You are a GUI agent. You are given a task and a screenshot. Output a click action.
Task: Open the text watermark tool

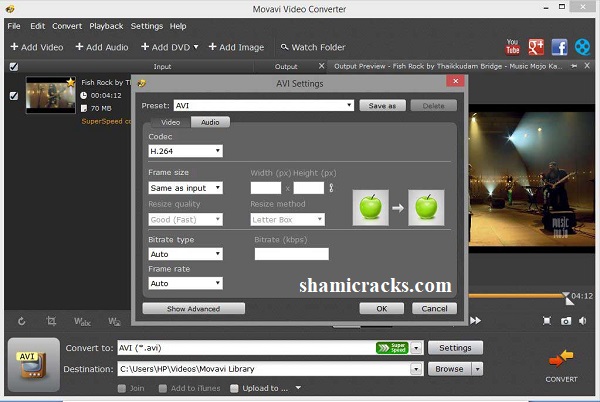pos(82,322)
